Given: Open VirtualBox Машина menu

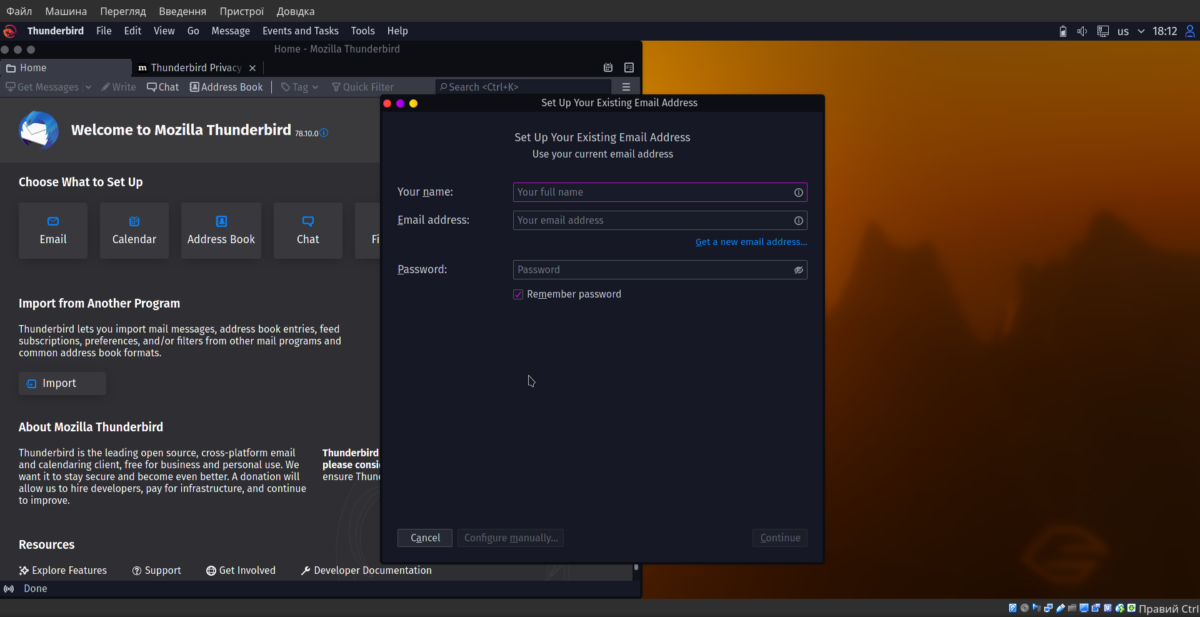Looking at the screenshot, I should click(x=66, y=11).
